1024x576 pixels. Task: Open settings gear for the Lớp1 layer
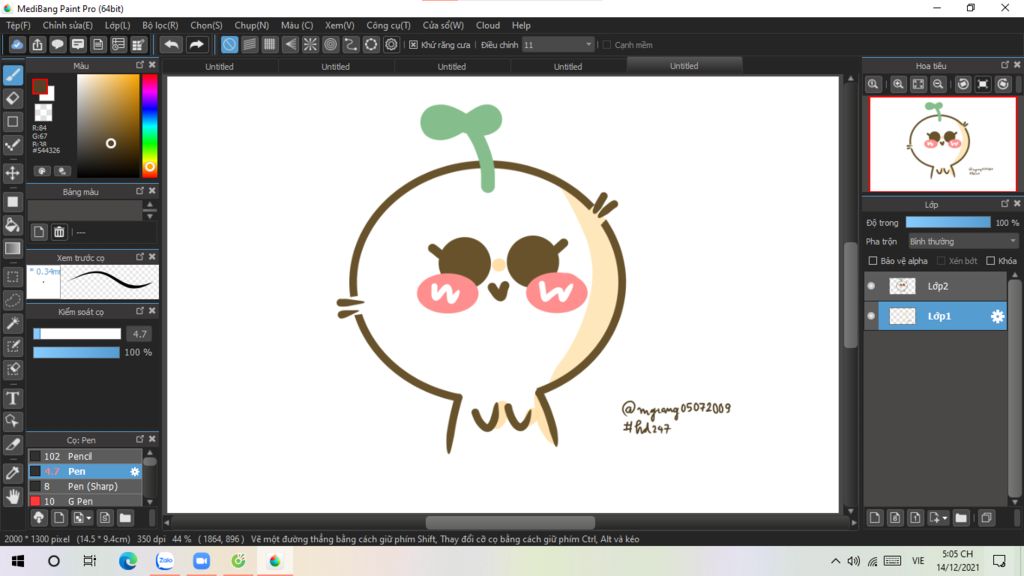tap(997, 317)
